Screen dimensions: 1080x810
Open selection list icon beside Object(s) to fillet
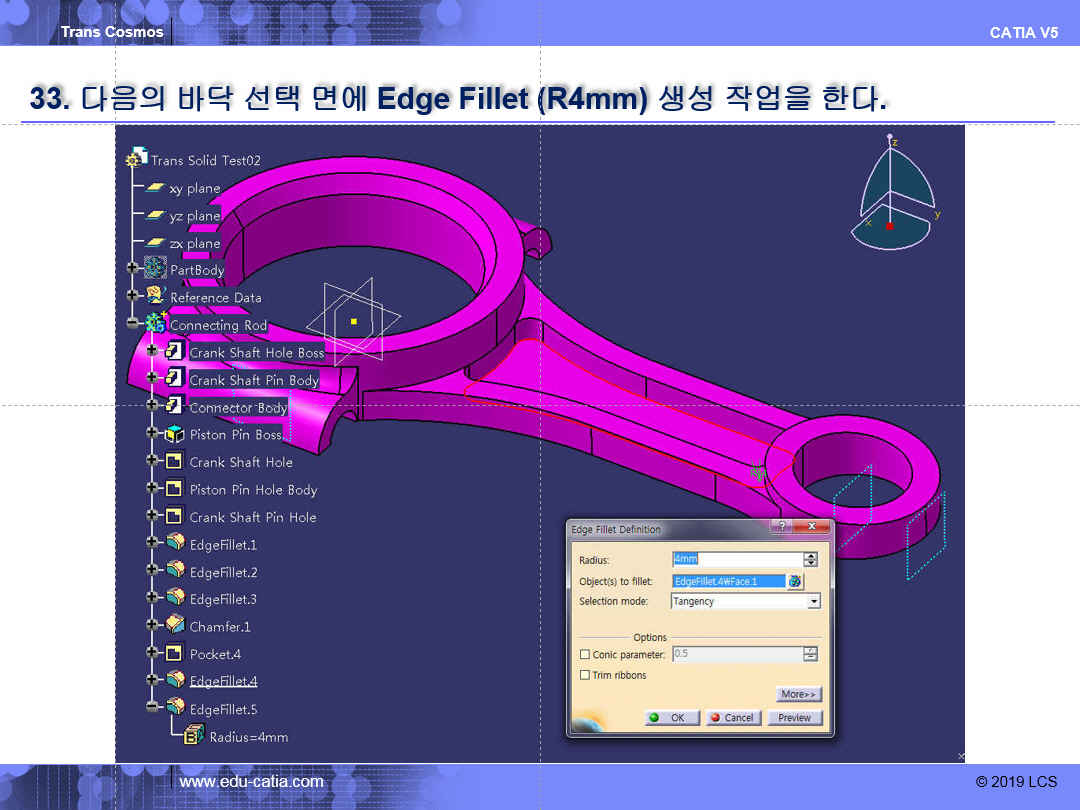click(x=795, y=581)
